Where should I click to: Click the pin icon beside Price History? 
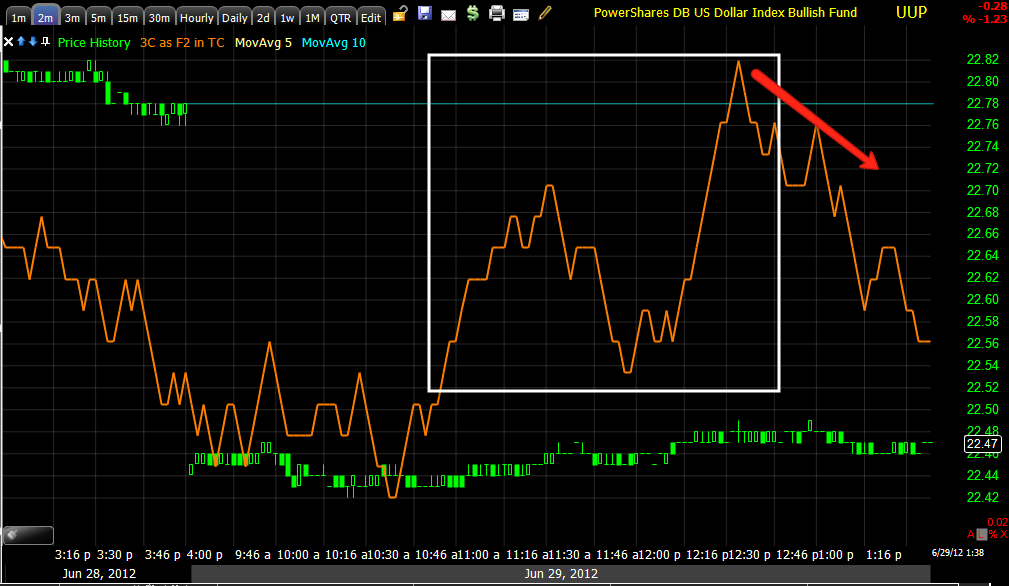pos(45,42)
